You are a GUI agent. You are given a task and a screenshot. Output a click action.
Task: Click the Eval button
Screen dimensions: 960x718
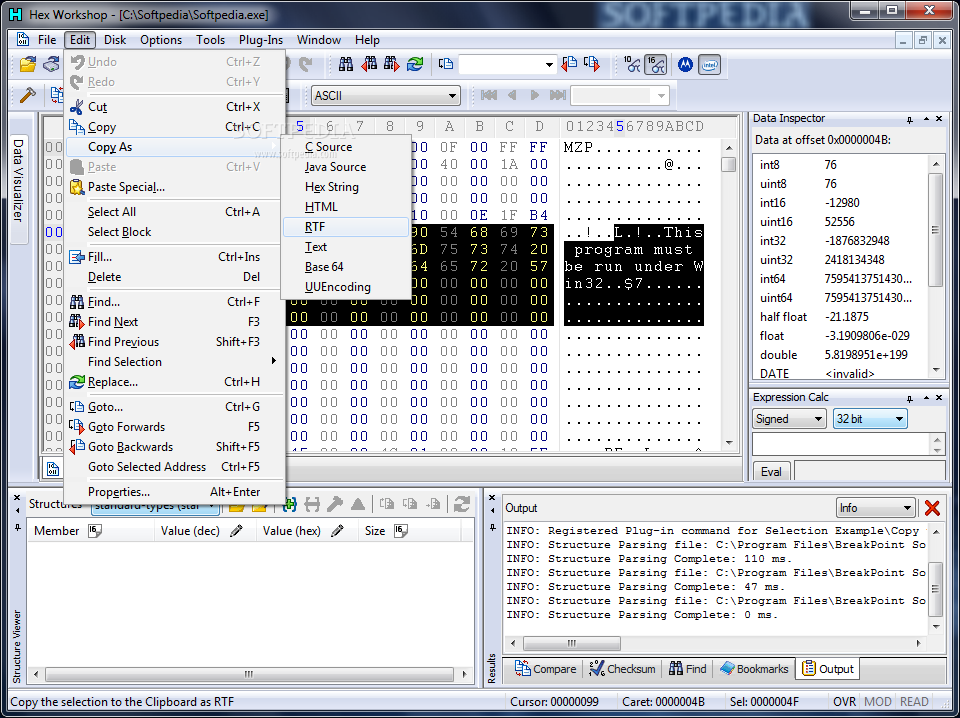click(x=771, y=471)
